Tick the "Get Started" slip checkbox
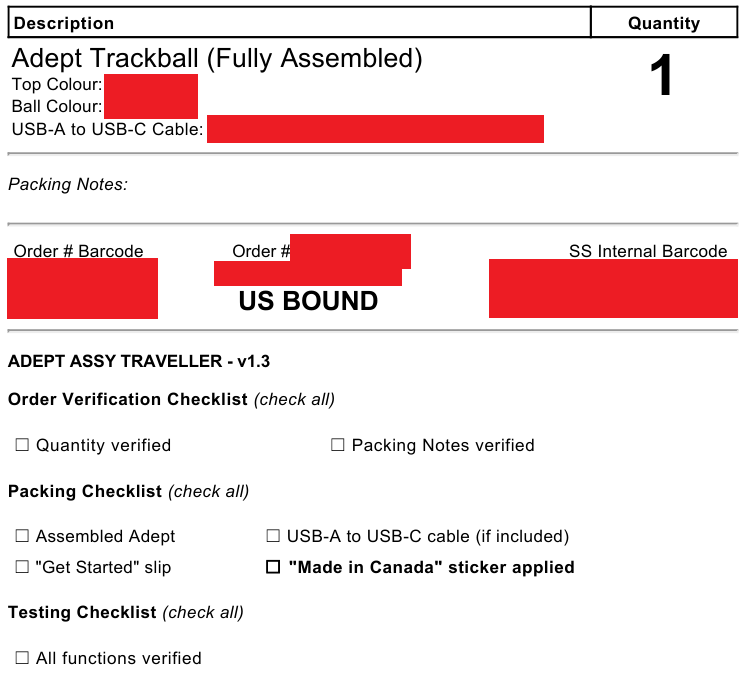This screenshot has width=746, height=675. tap(22, 567)
